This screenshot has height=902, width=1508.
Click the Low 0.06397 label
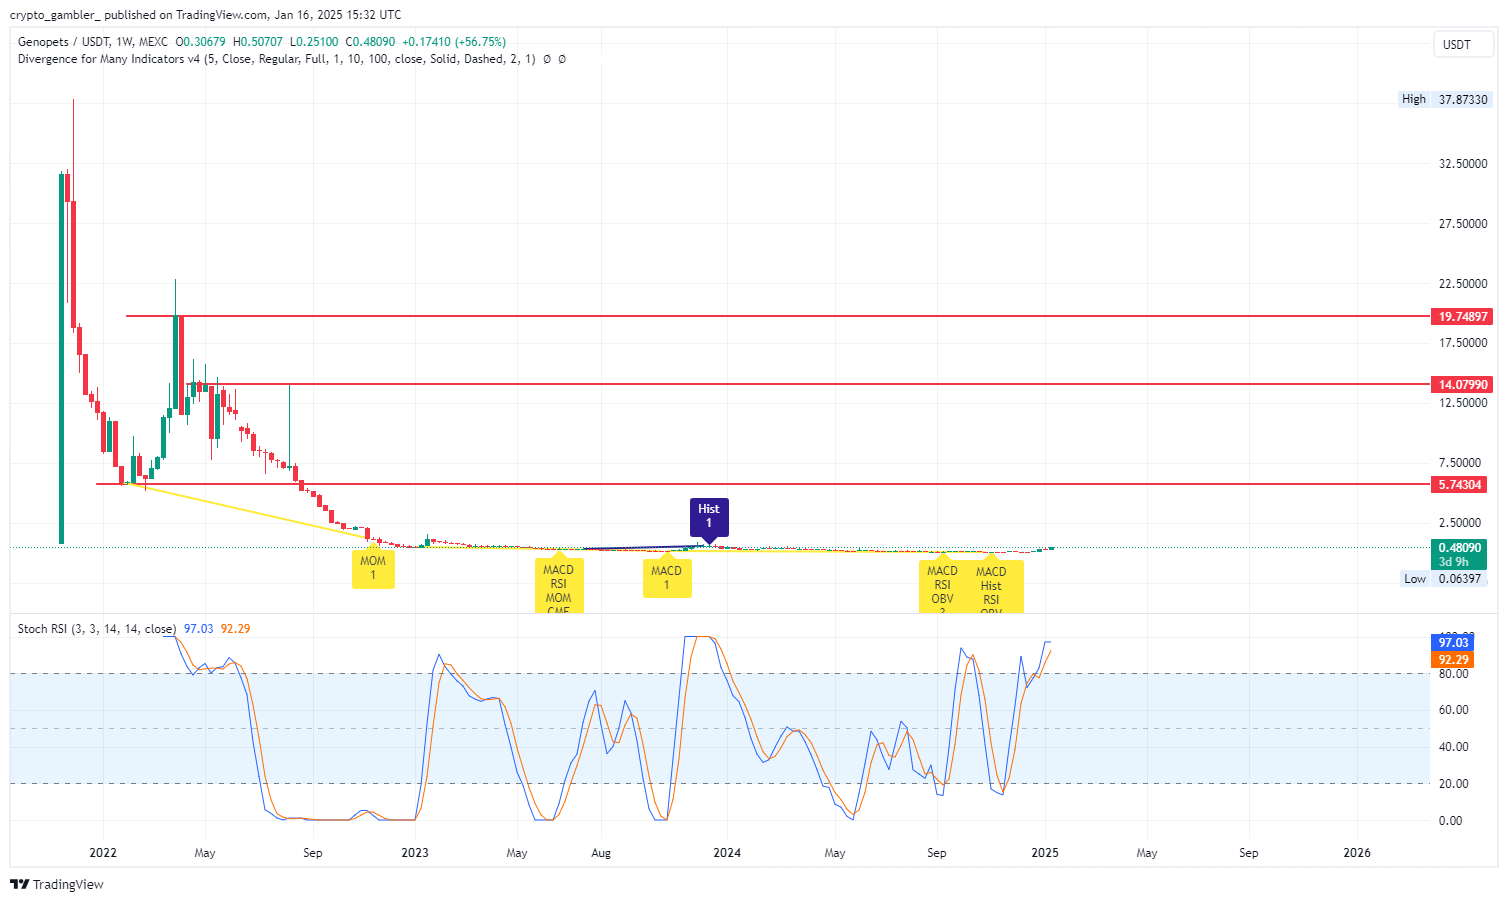coord(1444,578)
